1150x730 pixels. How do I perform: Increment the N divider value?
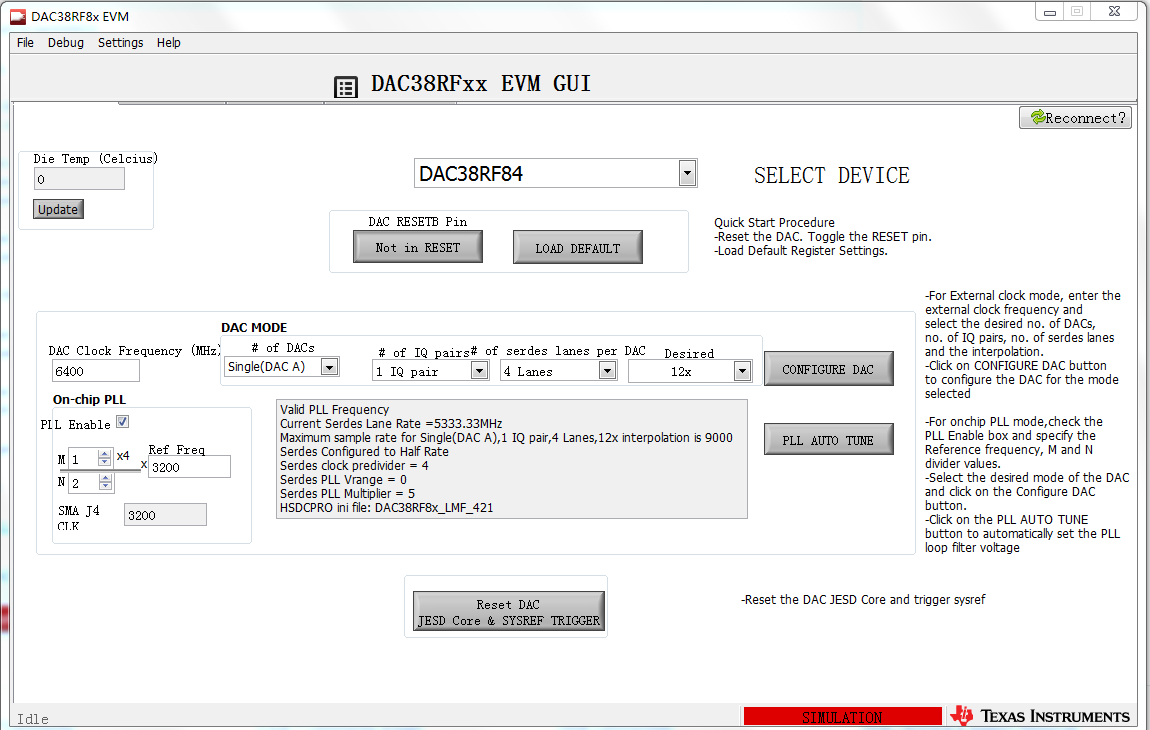coord(106,478)
